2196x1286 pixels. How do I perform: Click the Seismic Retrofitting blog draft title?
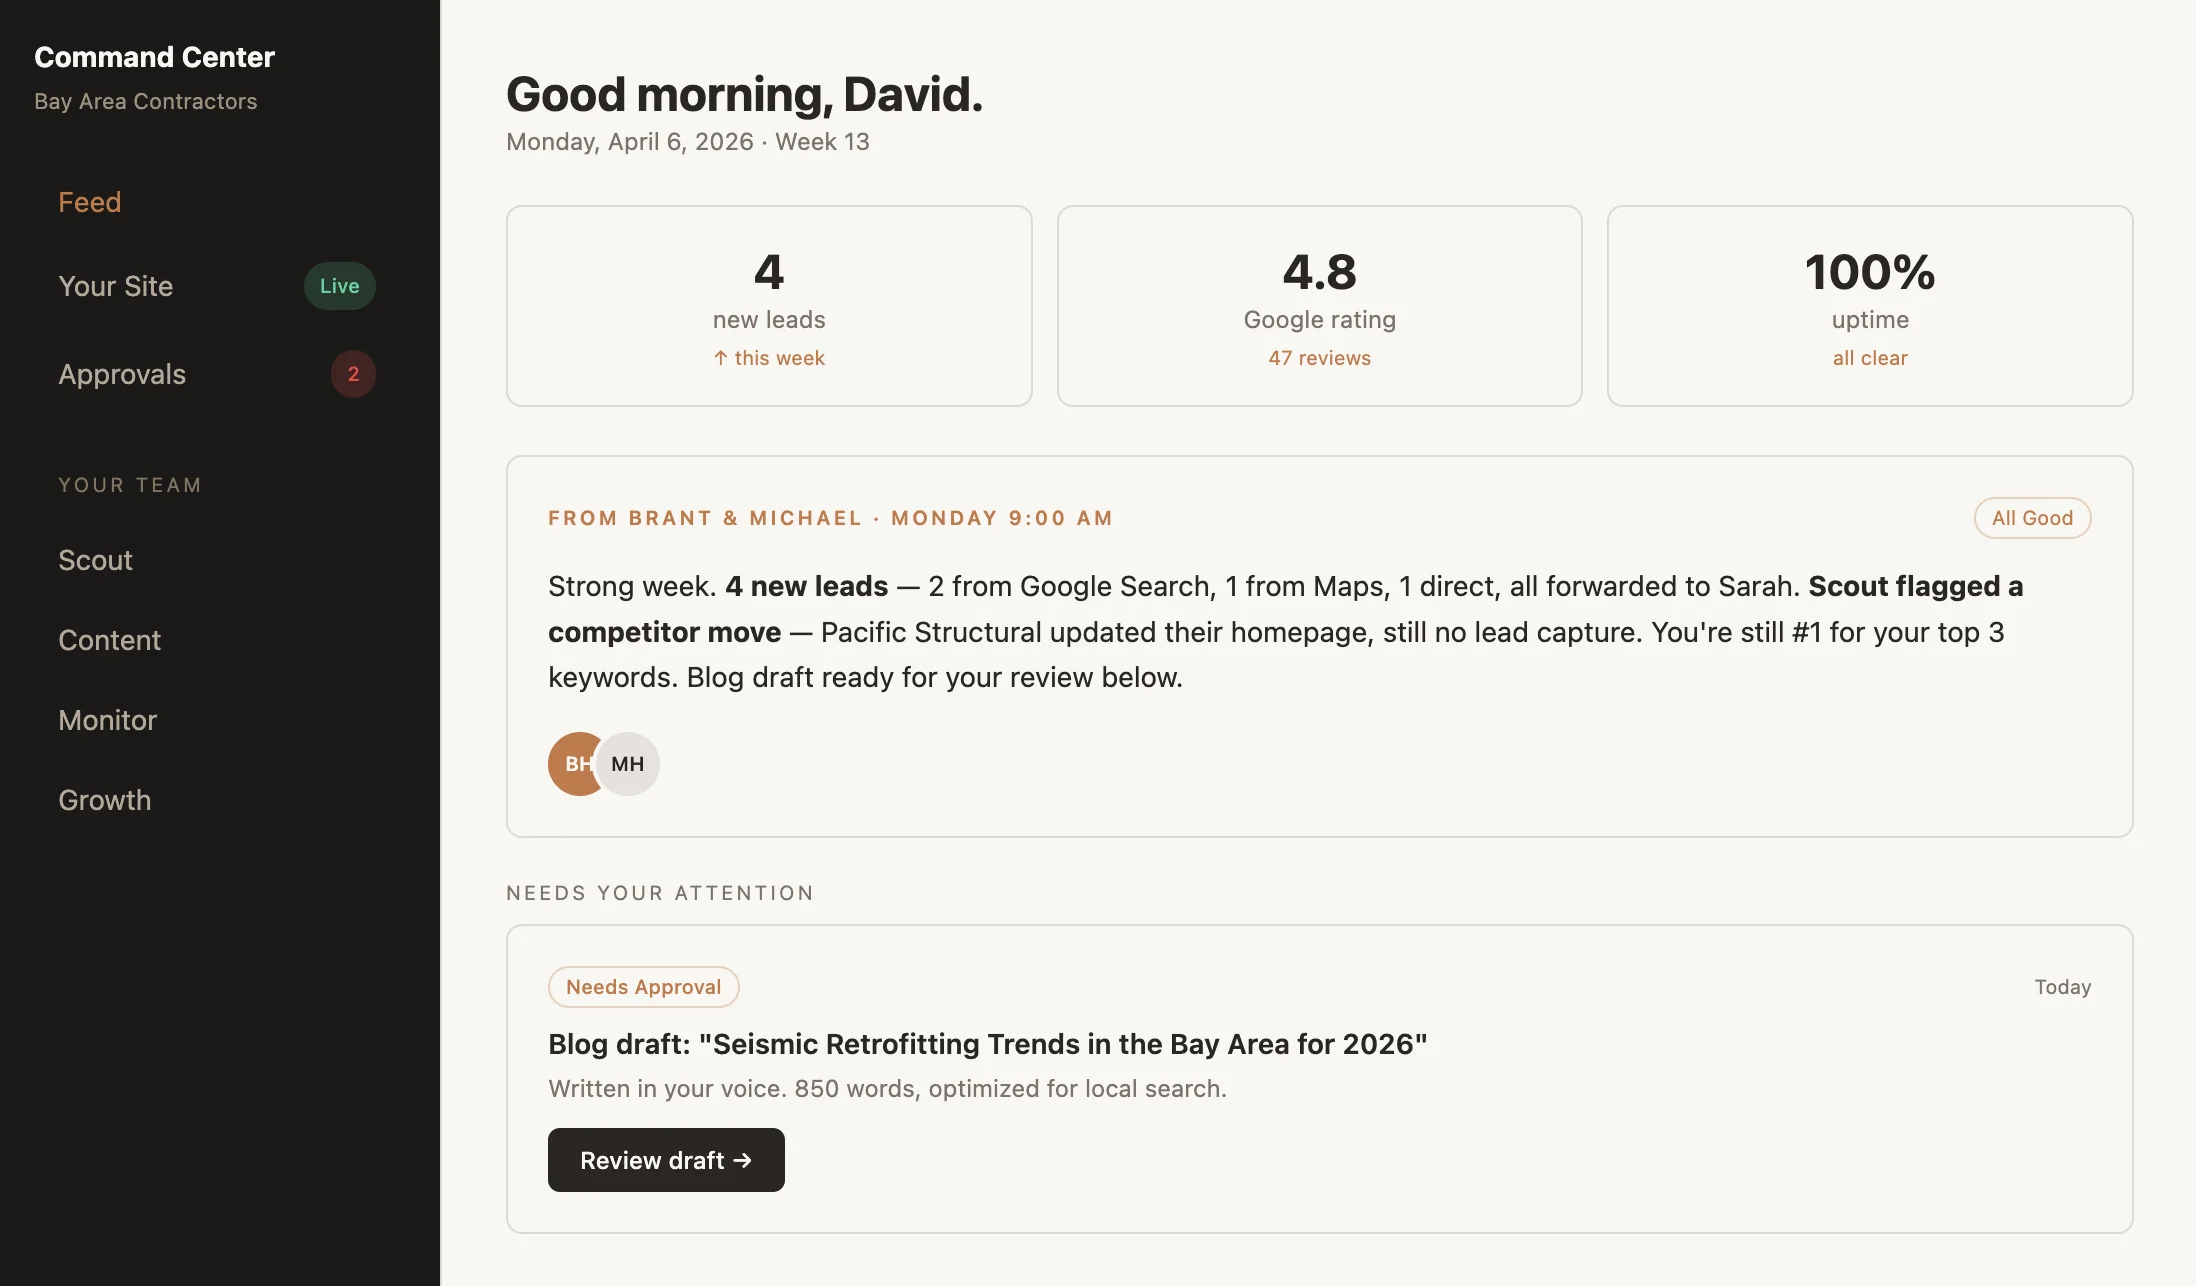(987, 1044)
